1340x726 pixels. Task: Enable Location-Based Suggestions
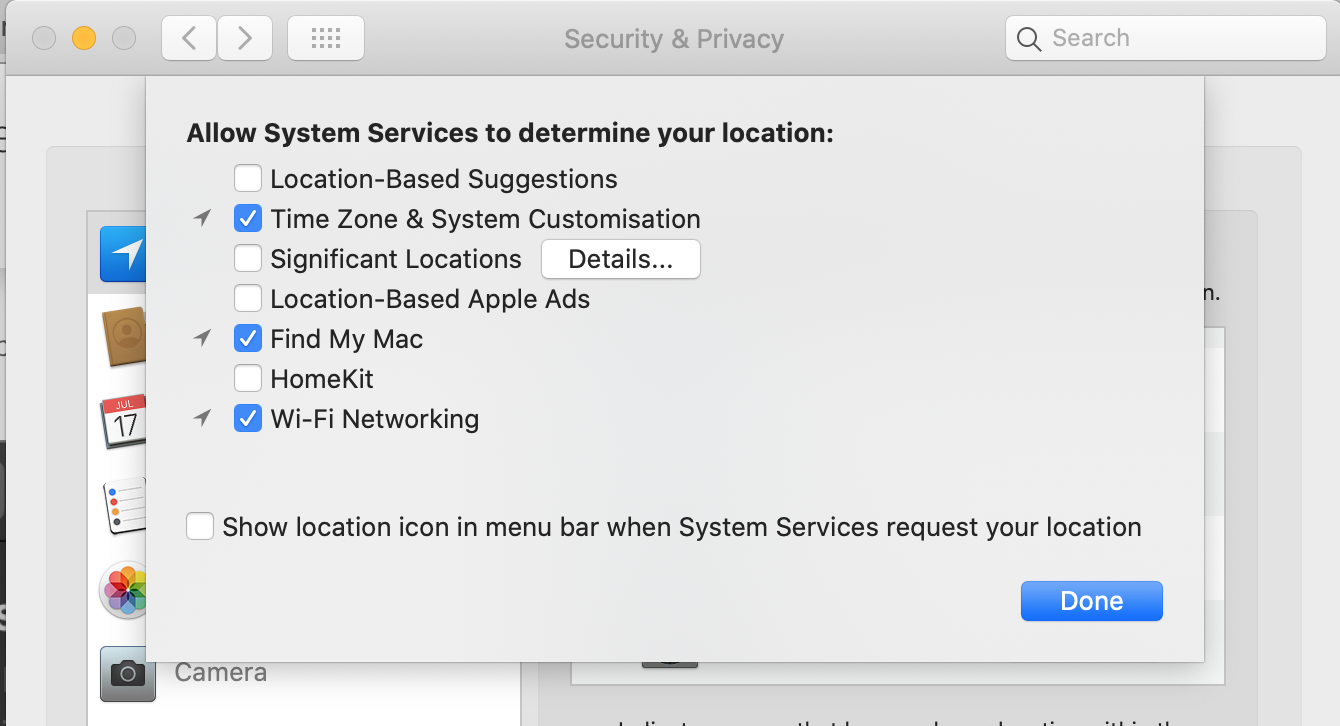pyautogui.click(x=248, y=179)
